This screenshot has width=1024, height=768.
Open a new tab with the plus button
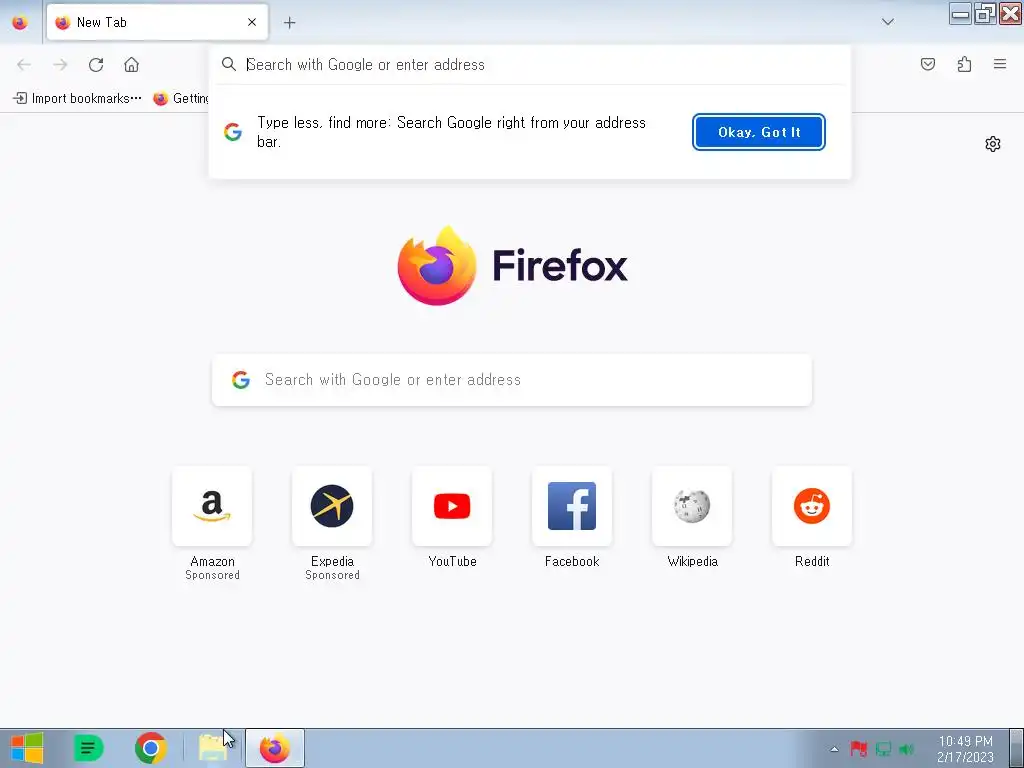coord(289,23)
